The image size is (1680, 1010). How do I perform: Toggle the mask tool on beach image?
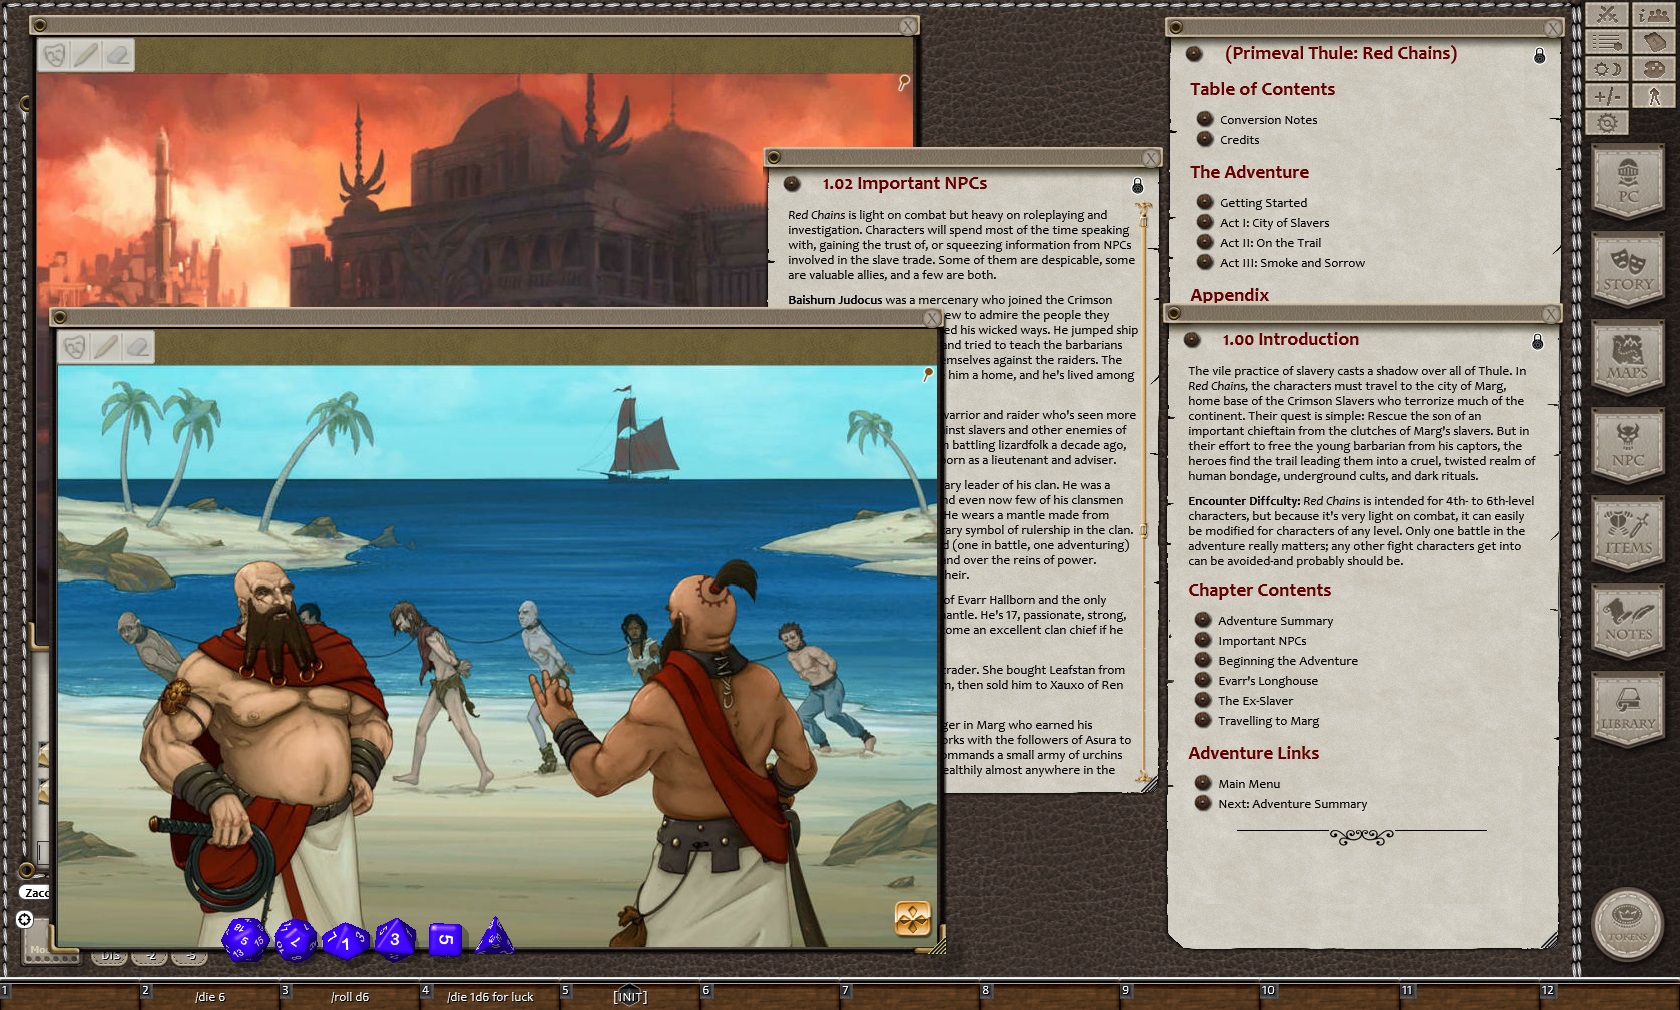(73, 347)
